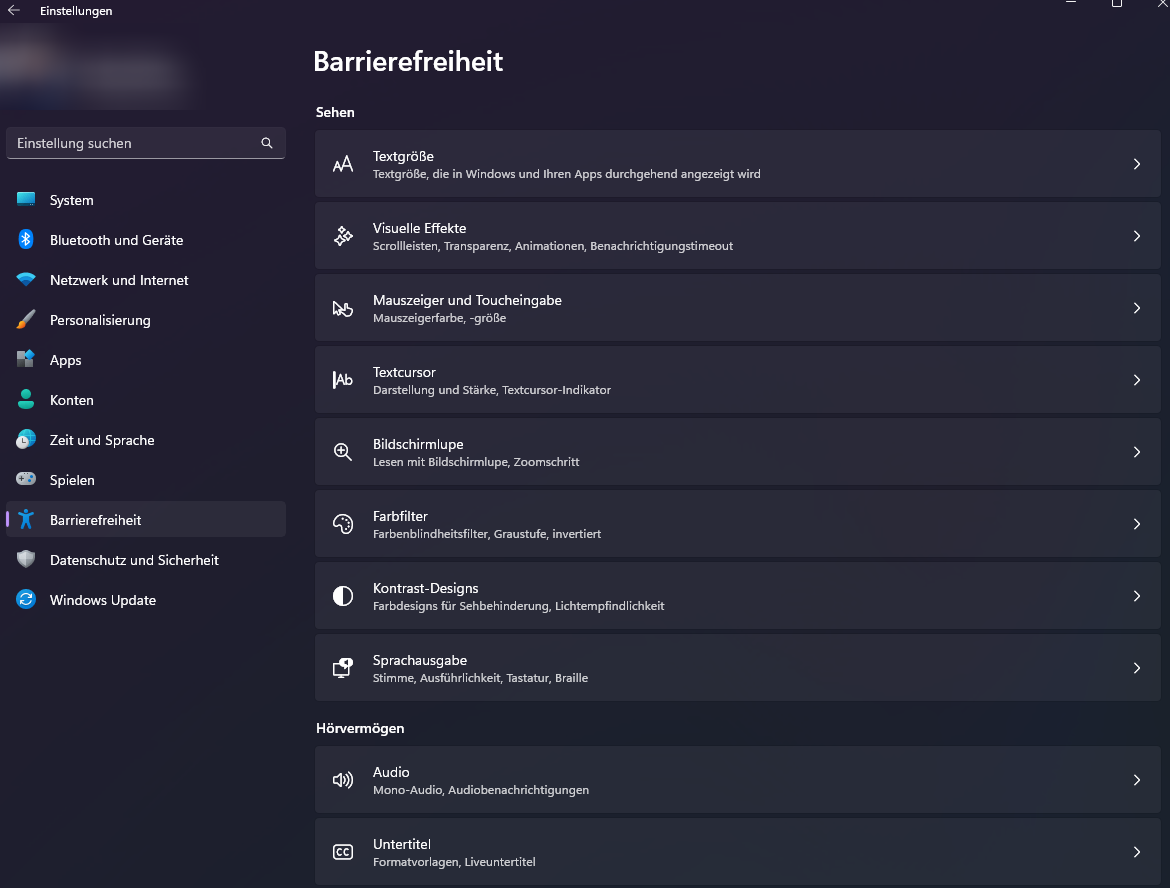Open Audio settings via its chevron

point(1137,780)
